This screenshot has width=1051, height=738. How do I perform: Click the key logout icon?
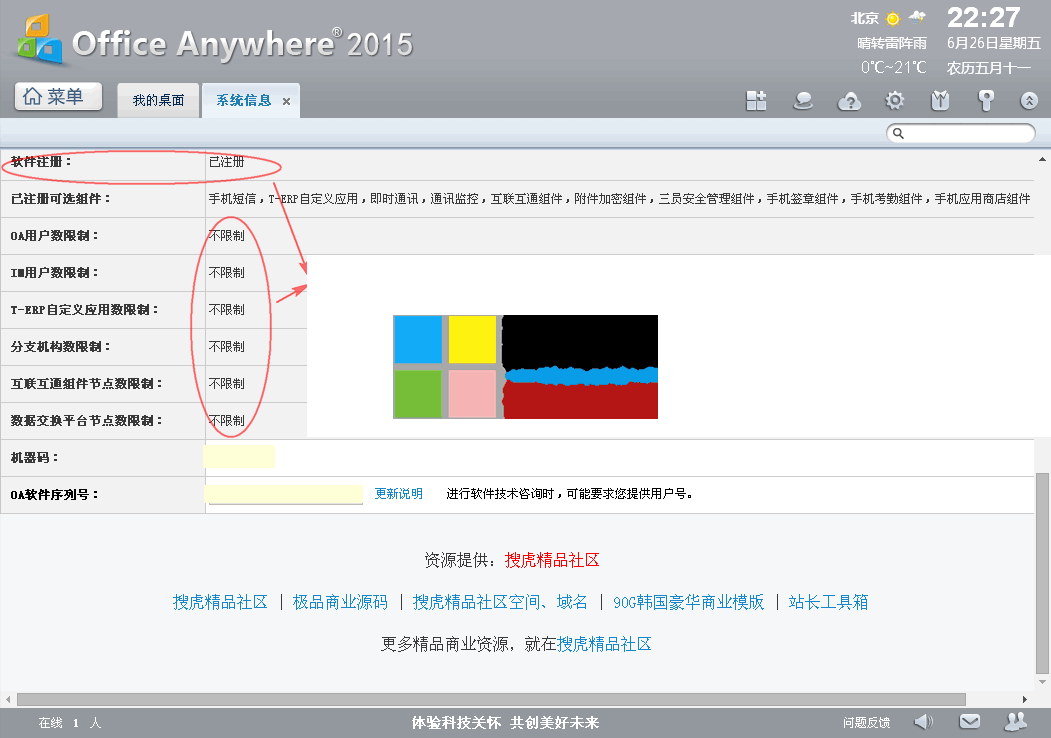(986, 100)
